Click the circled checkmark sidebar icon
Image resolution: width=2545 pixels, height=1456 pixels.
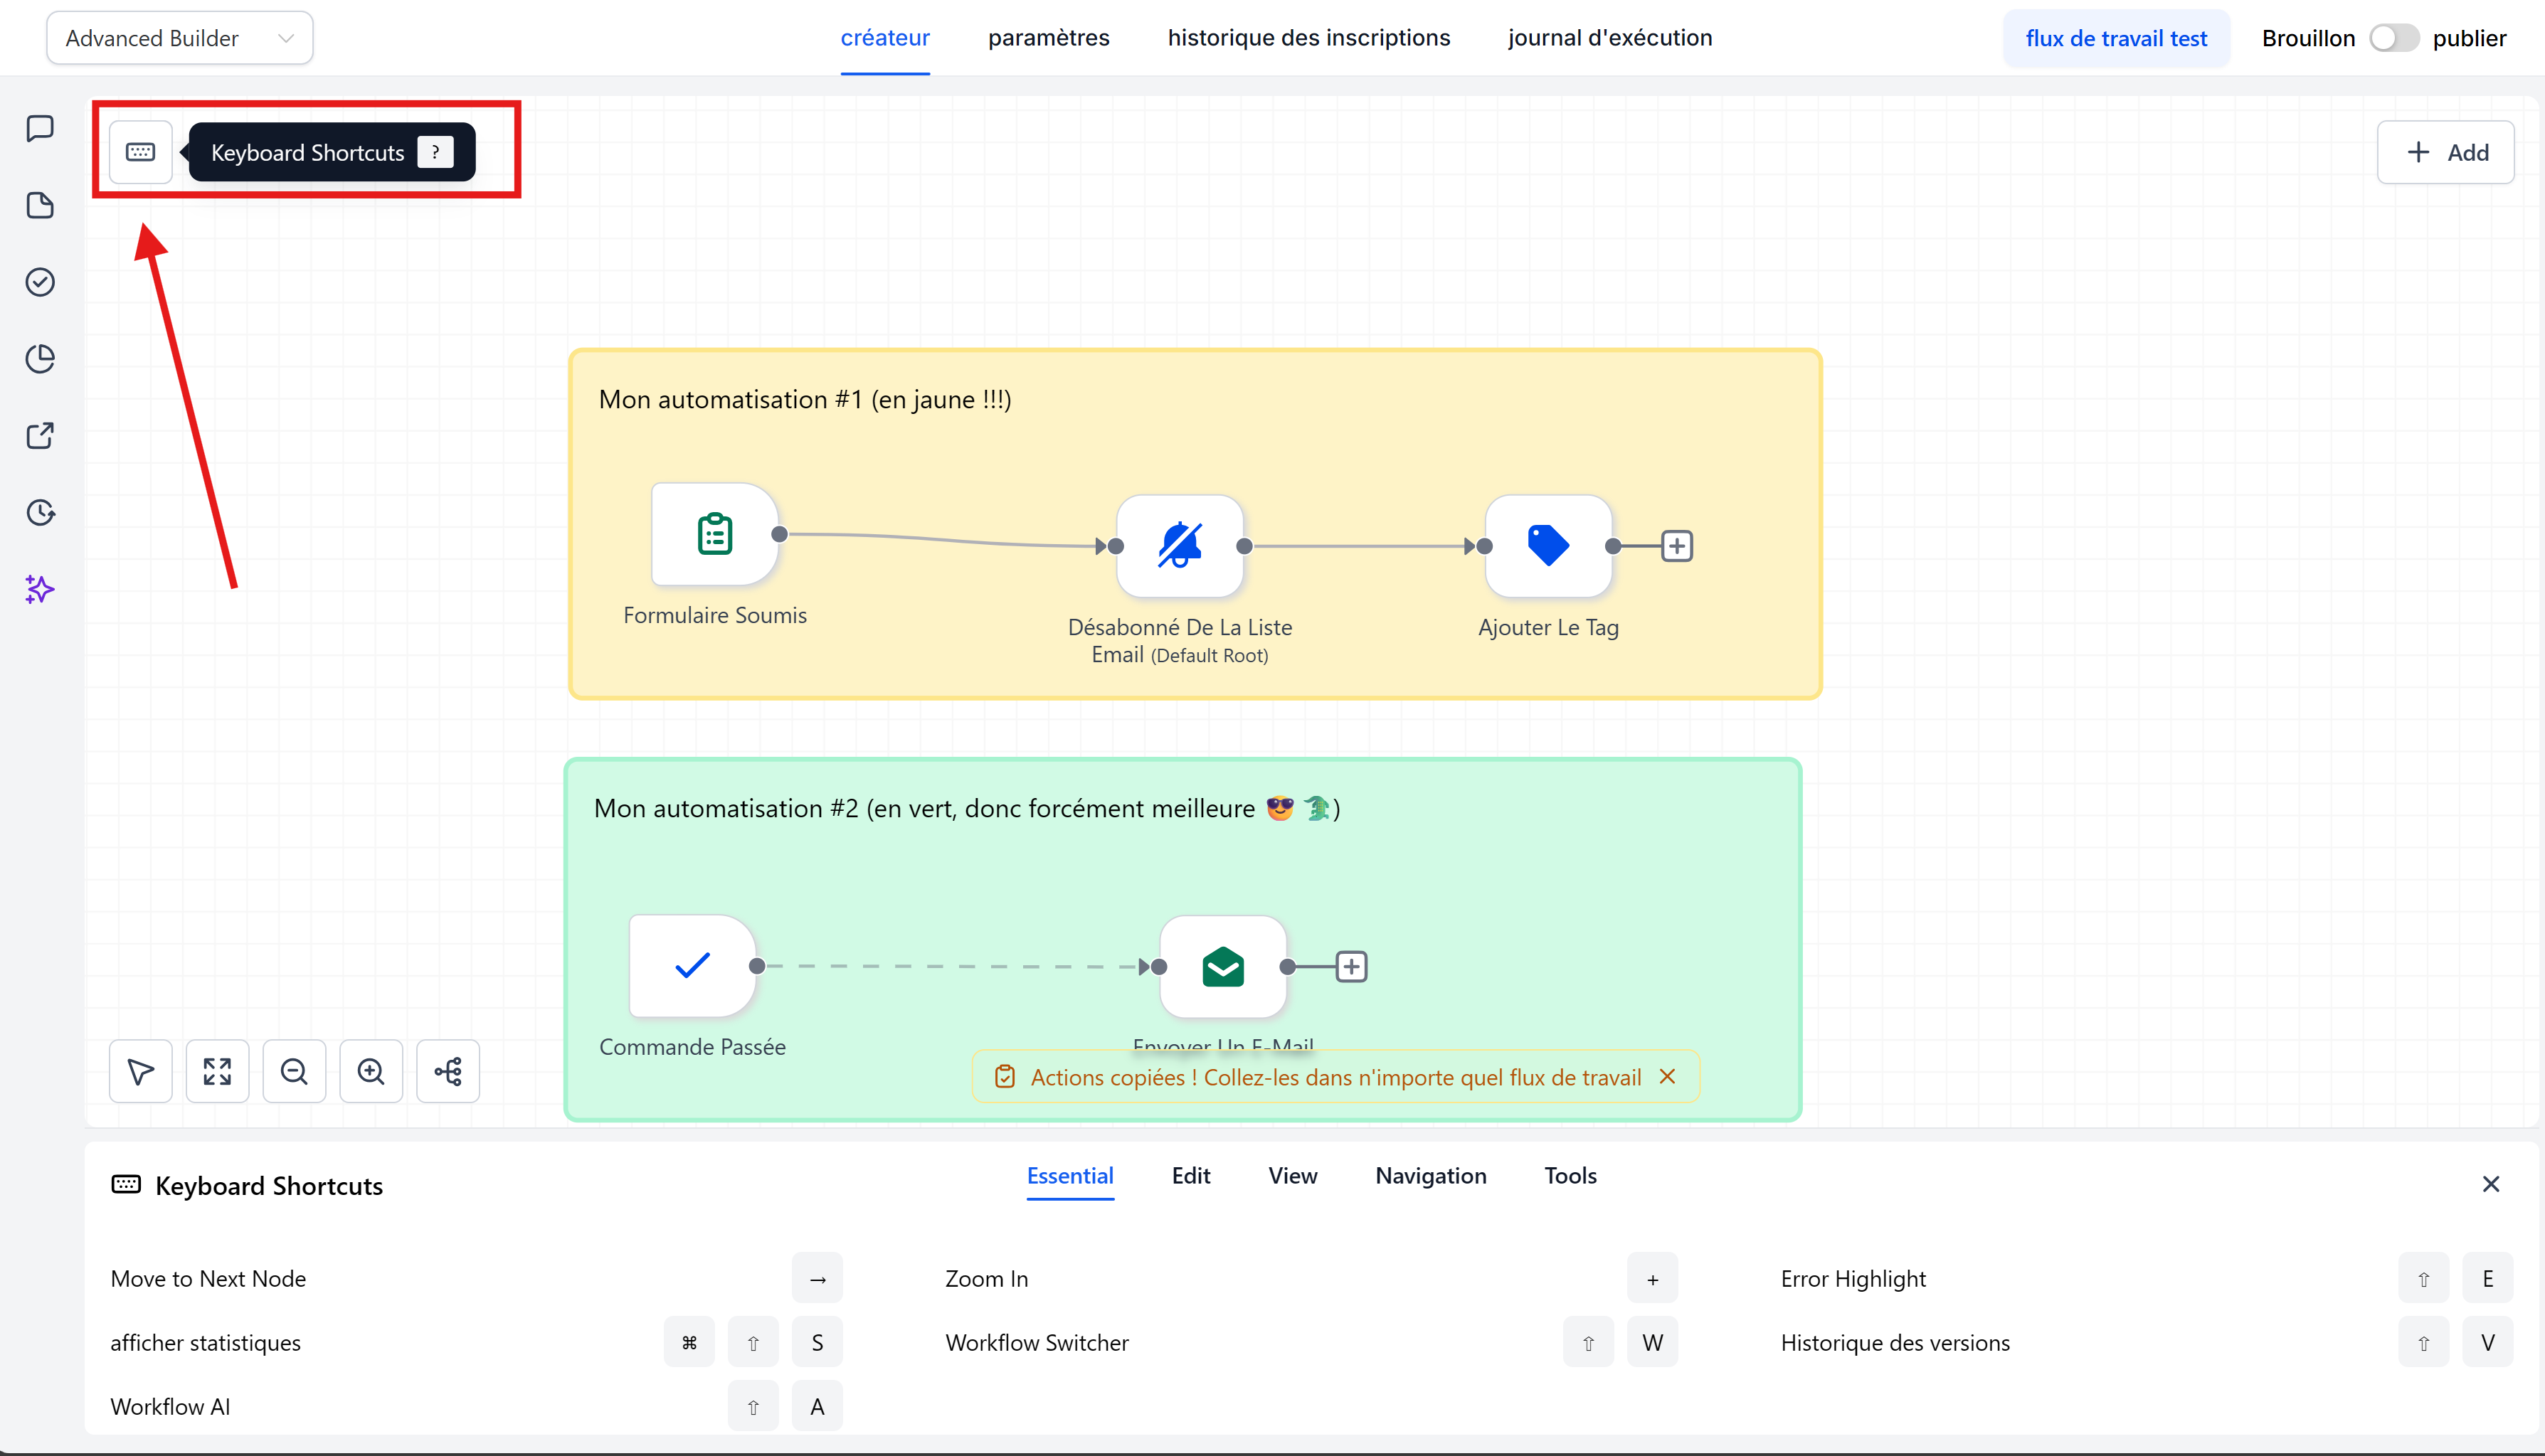[x=40, y=282]
